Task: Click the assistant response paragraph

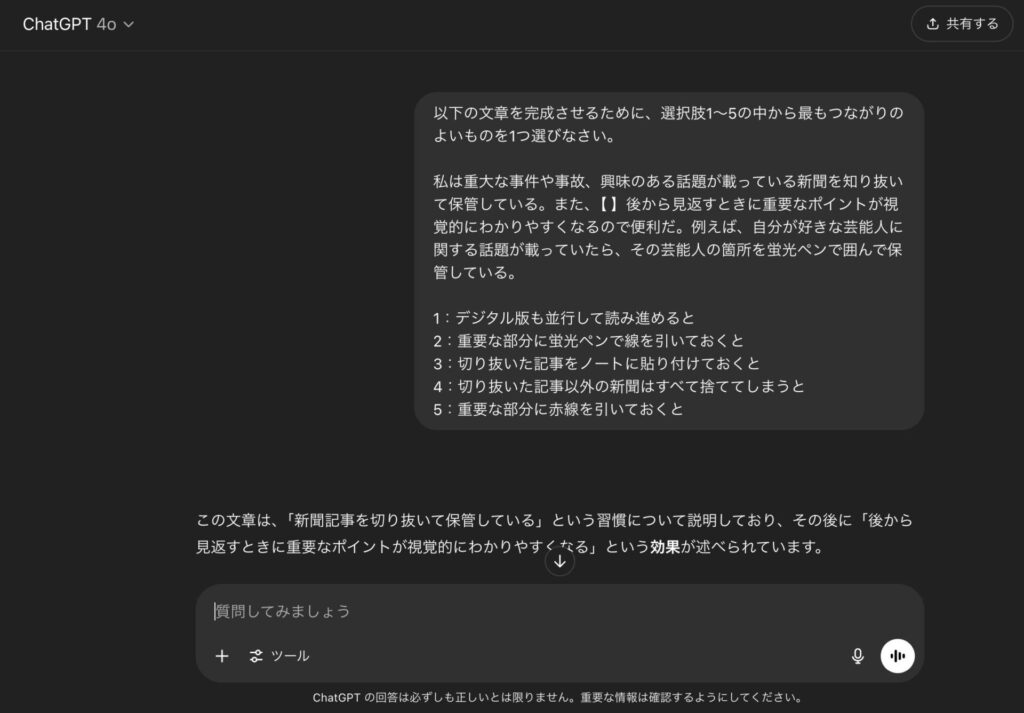Action: tap(554, 533)
